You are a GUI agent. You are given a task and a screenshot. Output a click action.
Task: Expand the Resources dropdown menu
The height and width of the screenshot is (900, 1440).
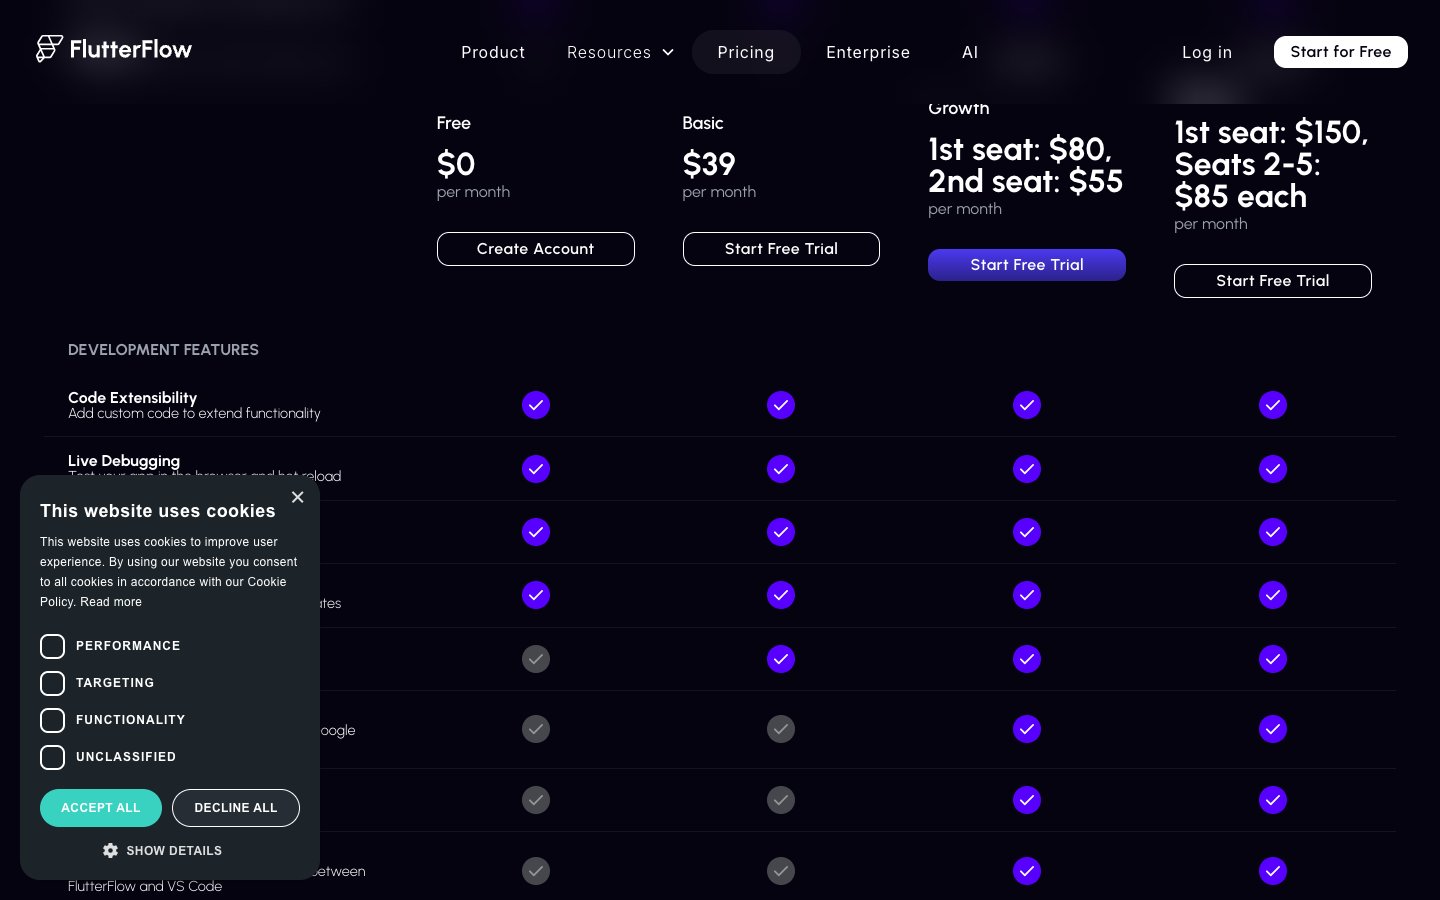tap(620, 52)
